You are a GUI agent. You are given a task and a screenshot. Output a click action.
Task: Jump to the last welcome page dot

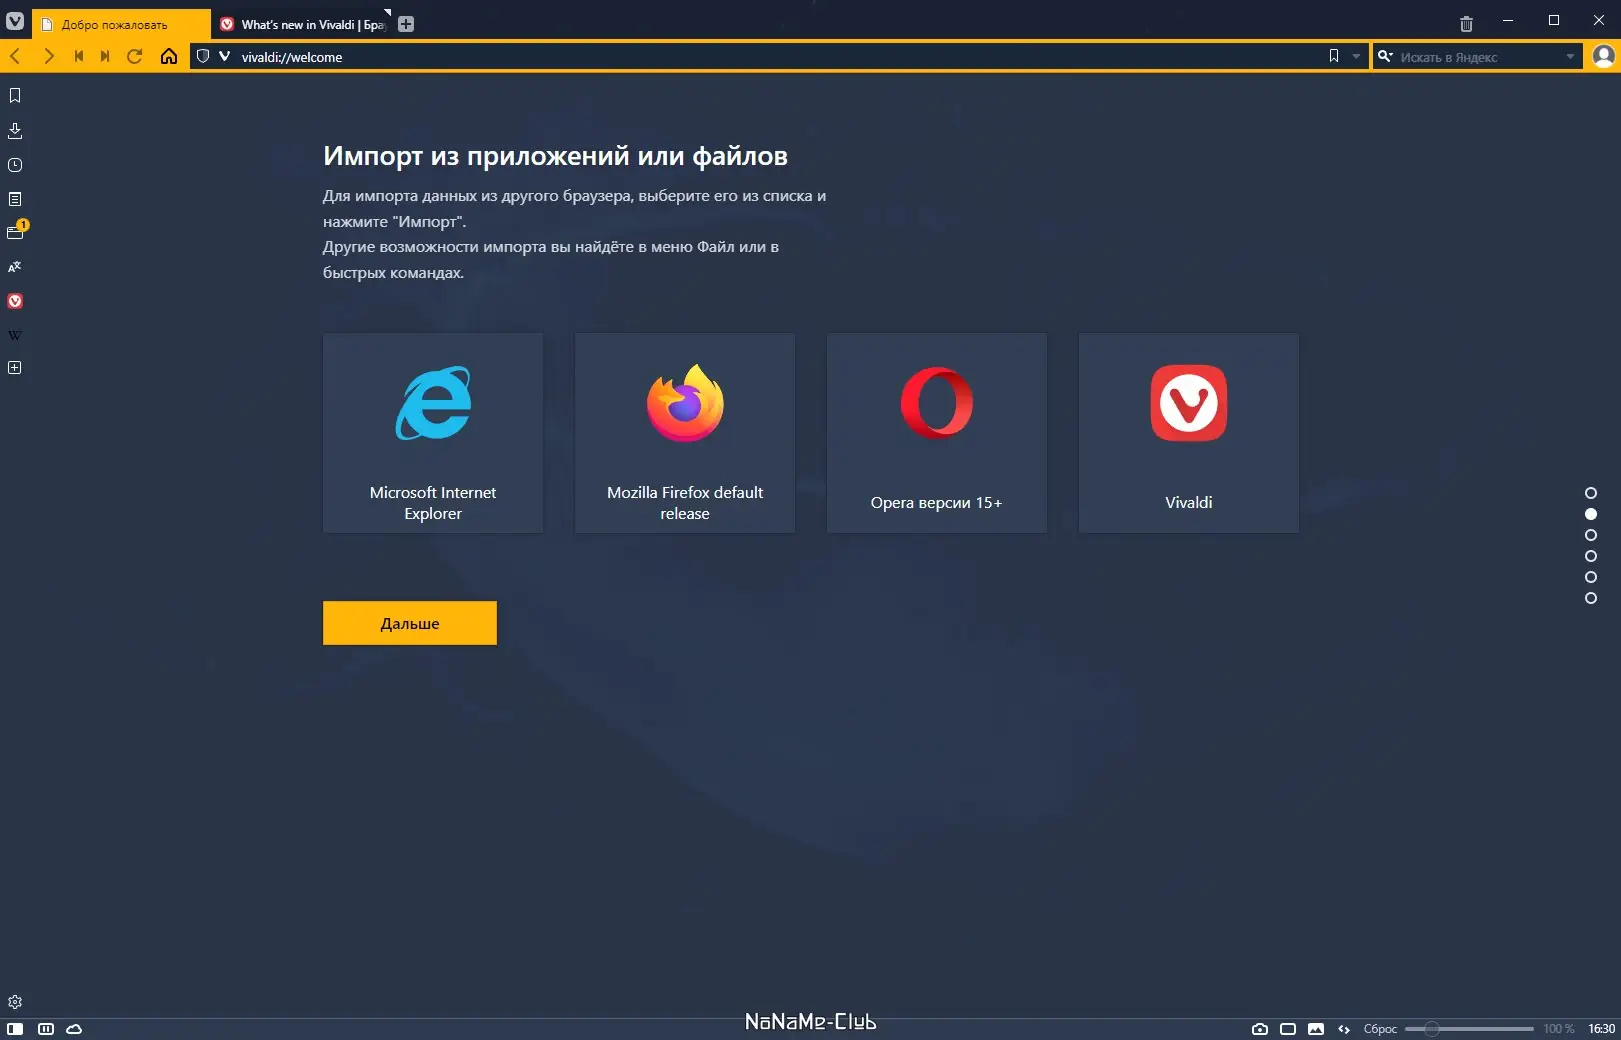pyautogui.click(x=1591, y=598)
